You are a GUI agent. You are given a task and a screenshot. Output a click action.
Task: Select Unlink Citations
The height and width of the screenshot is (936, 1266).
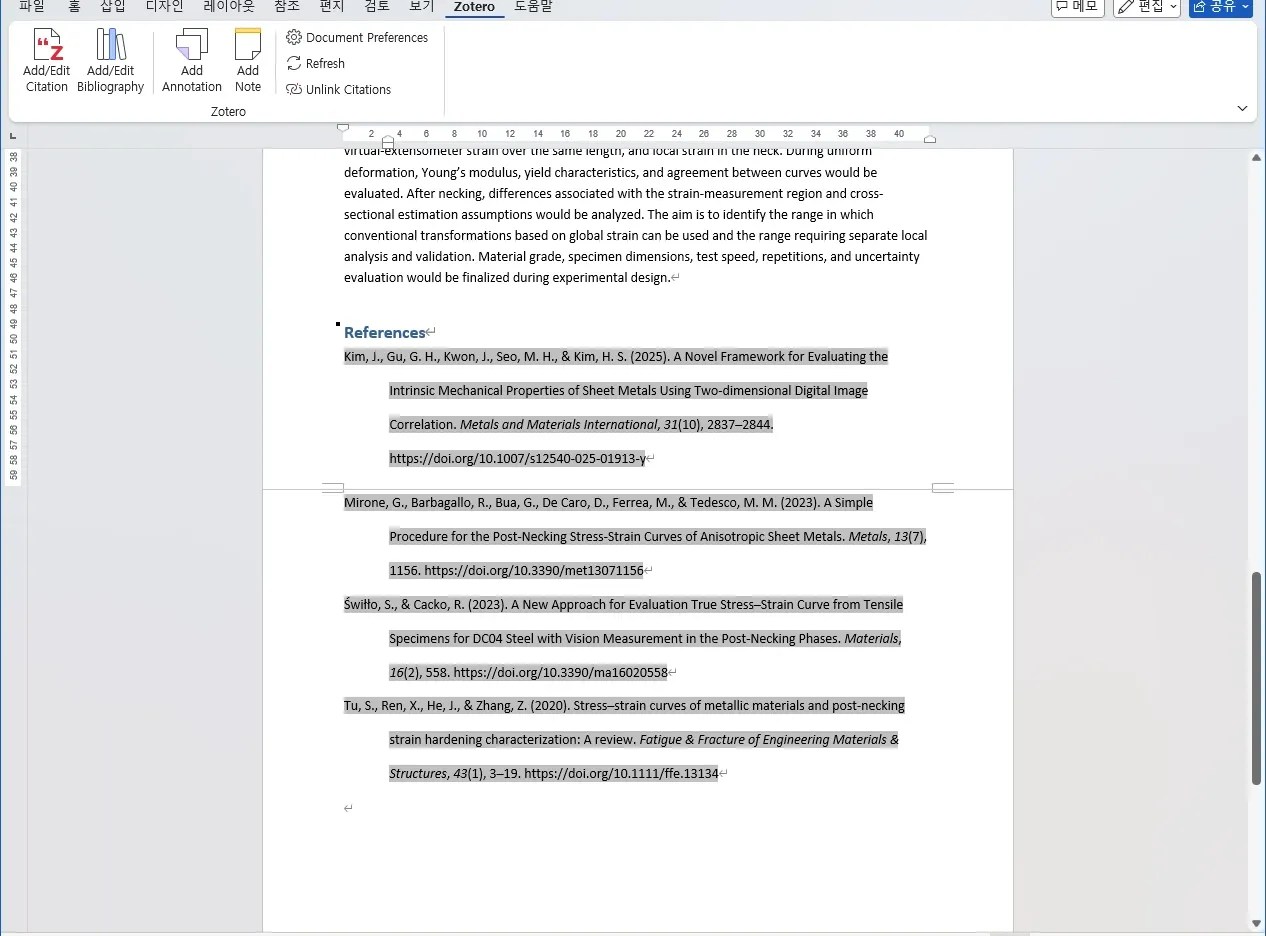(x=339, y=89)
